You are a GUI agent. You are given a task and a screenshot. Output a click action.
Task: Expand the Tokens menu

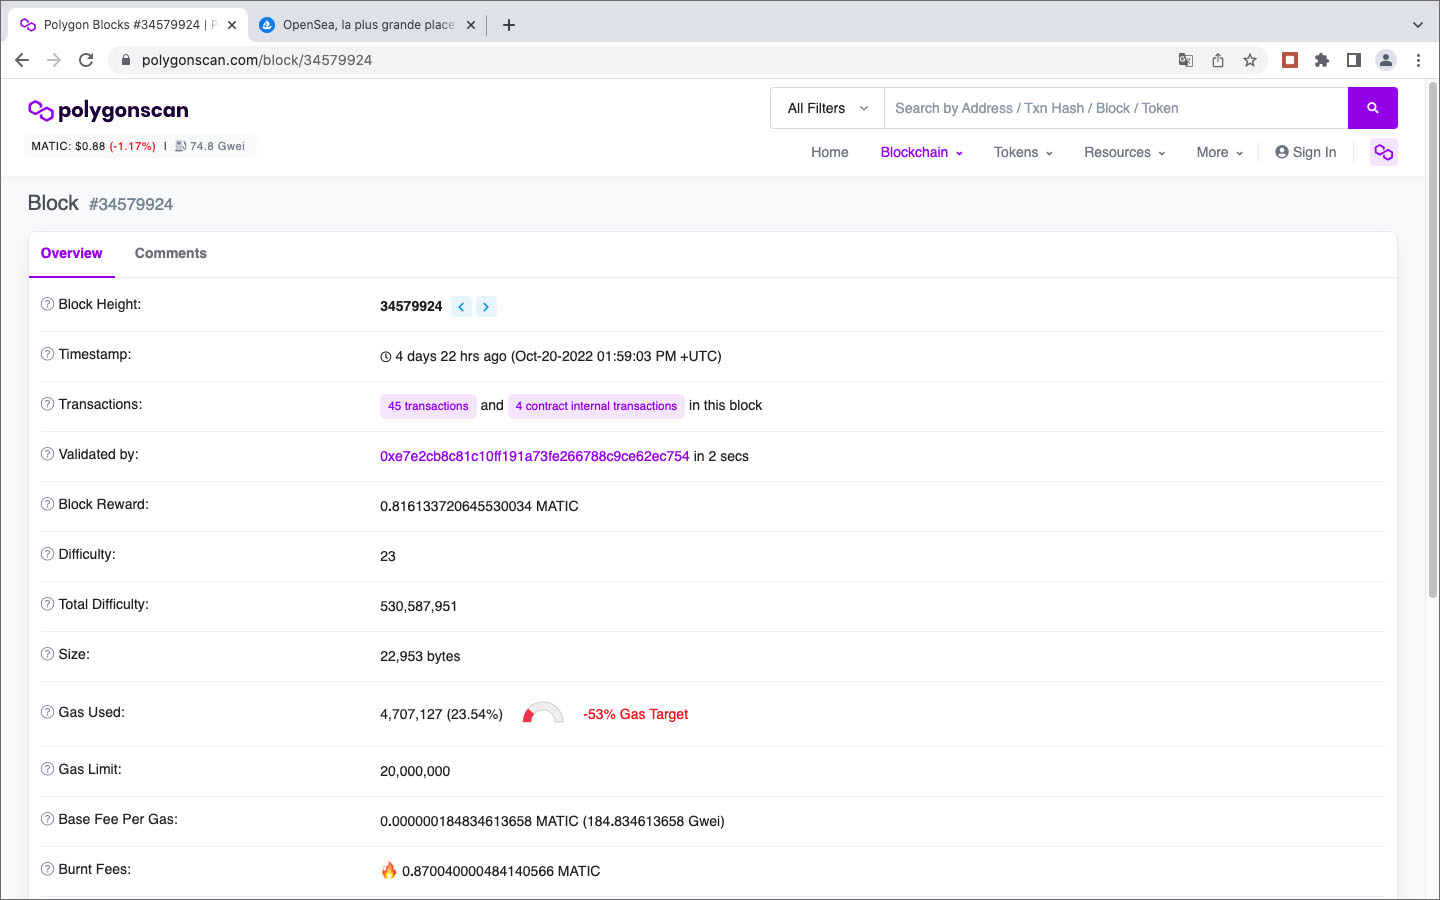pyautogui.click(x=1023, y=152)
